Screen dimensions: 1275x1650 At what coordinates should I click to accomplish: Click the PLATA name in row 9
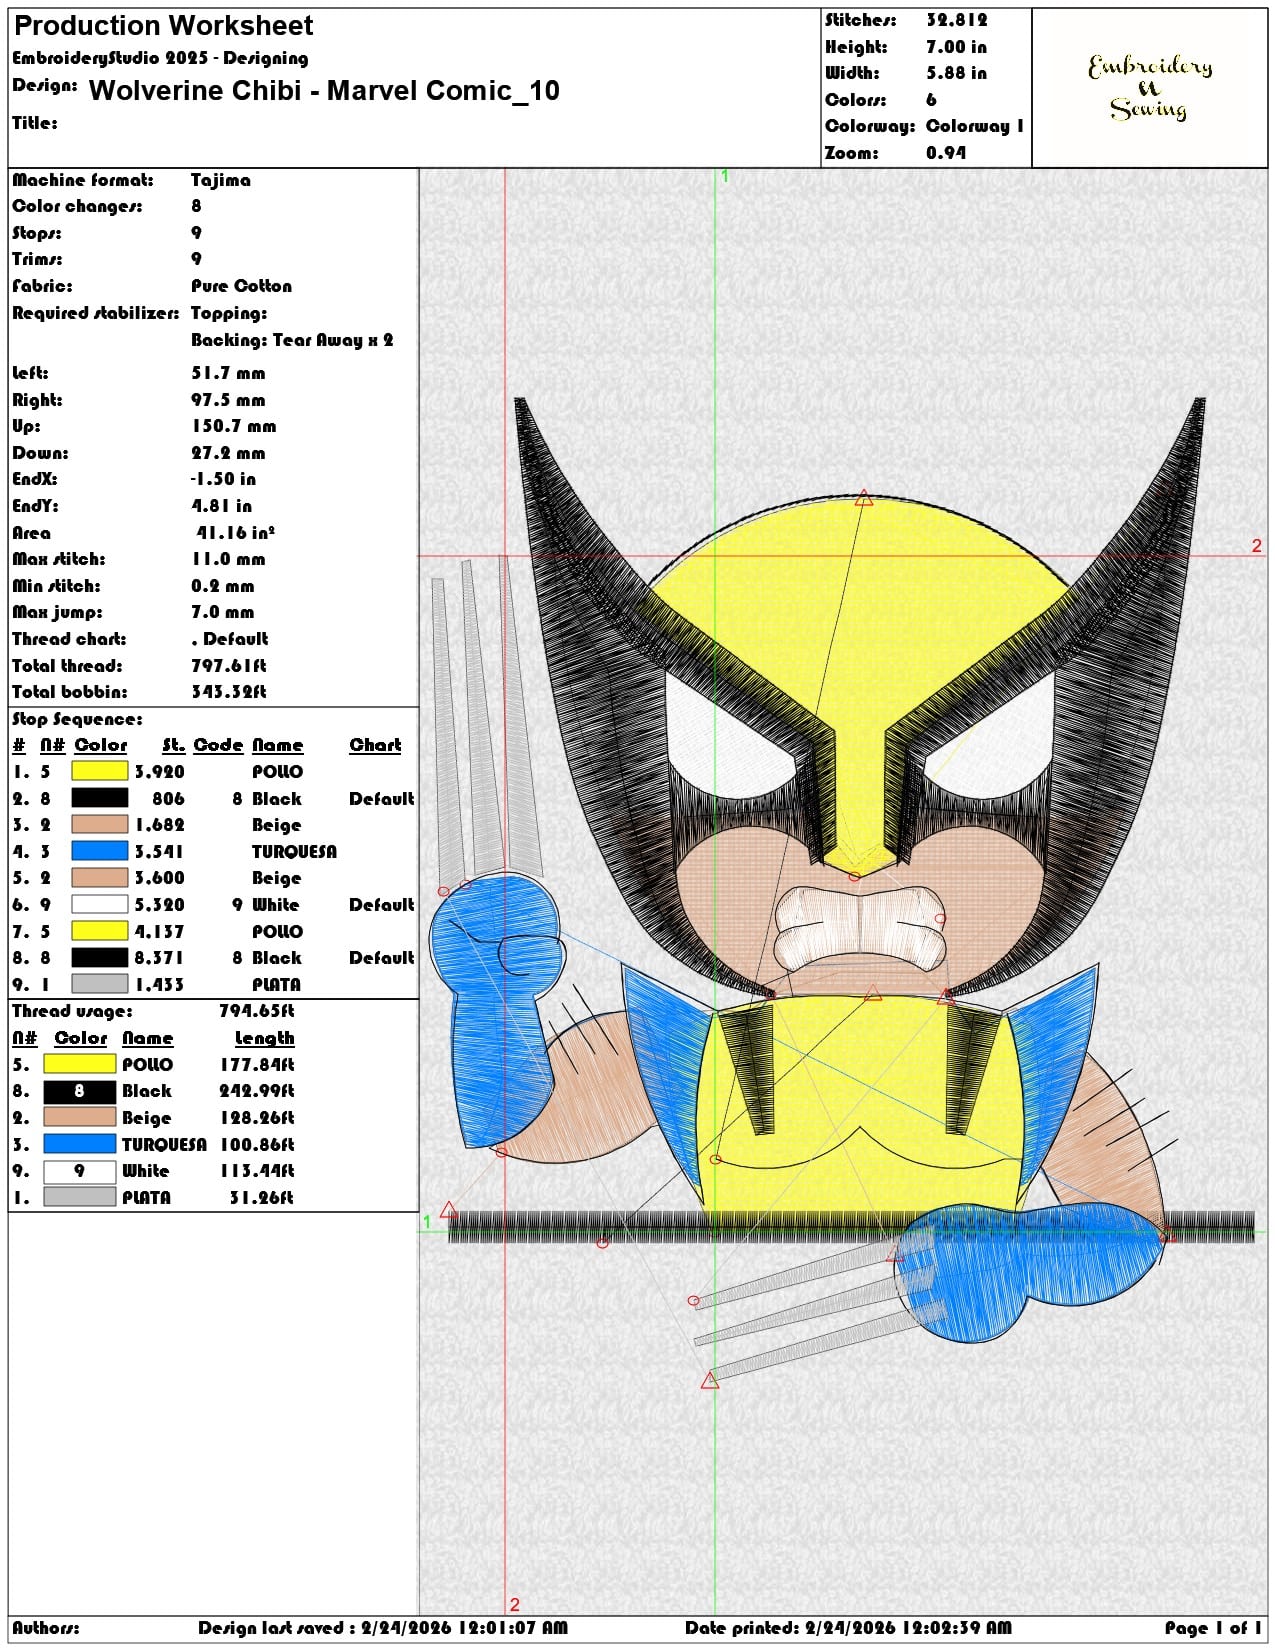pos(276,984)
